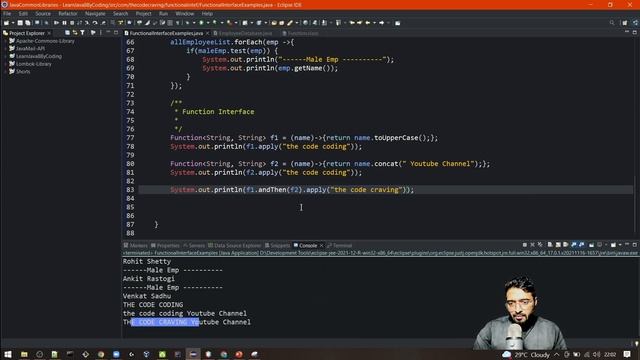The width and height of the screenshot is (640, 360).
Task: Click the Resume debug toolbar icon
Action: pyautogui.click(x=56, y=23)
